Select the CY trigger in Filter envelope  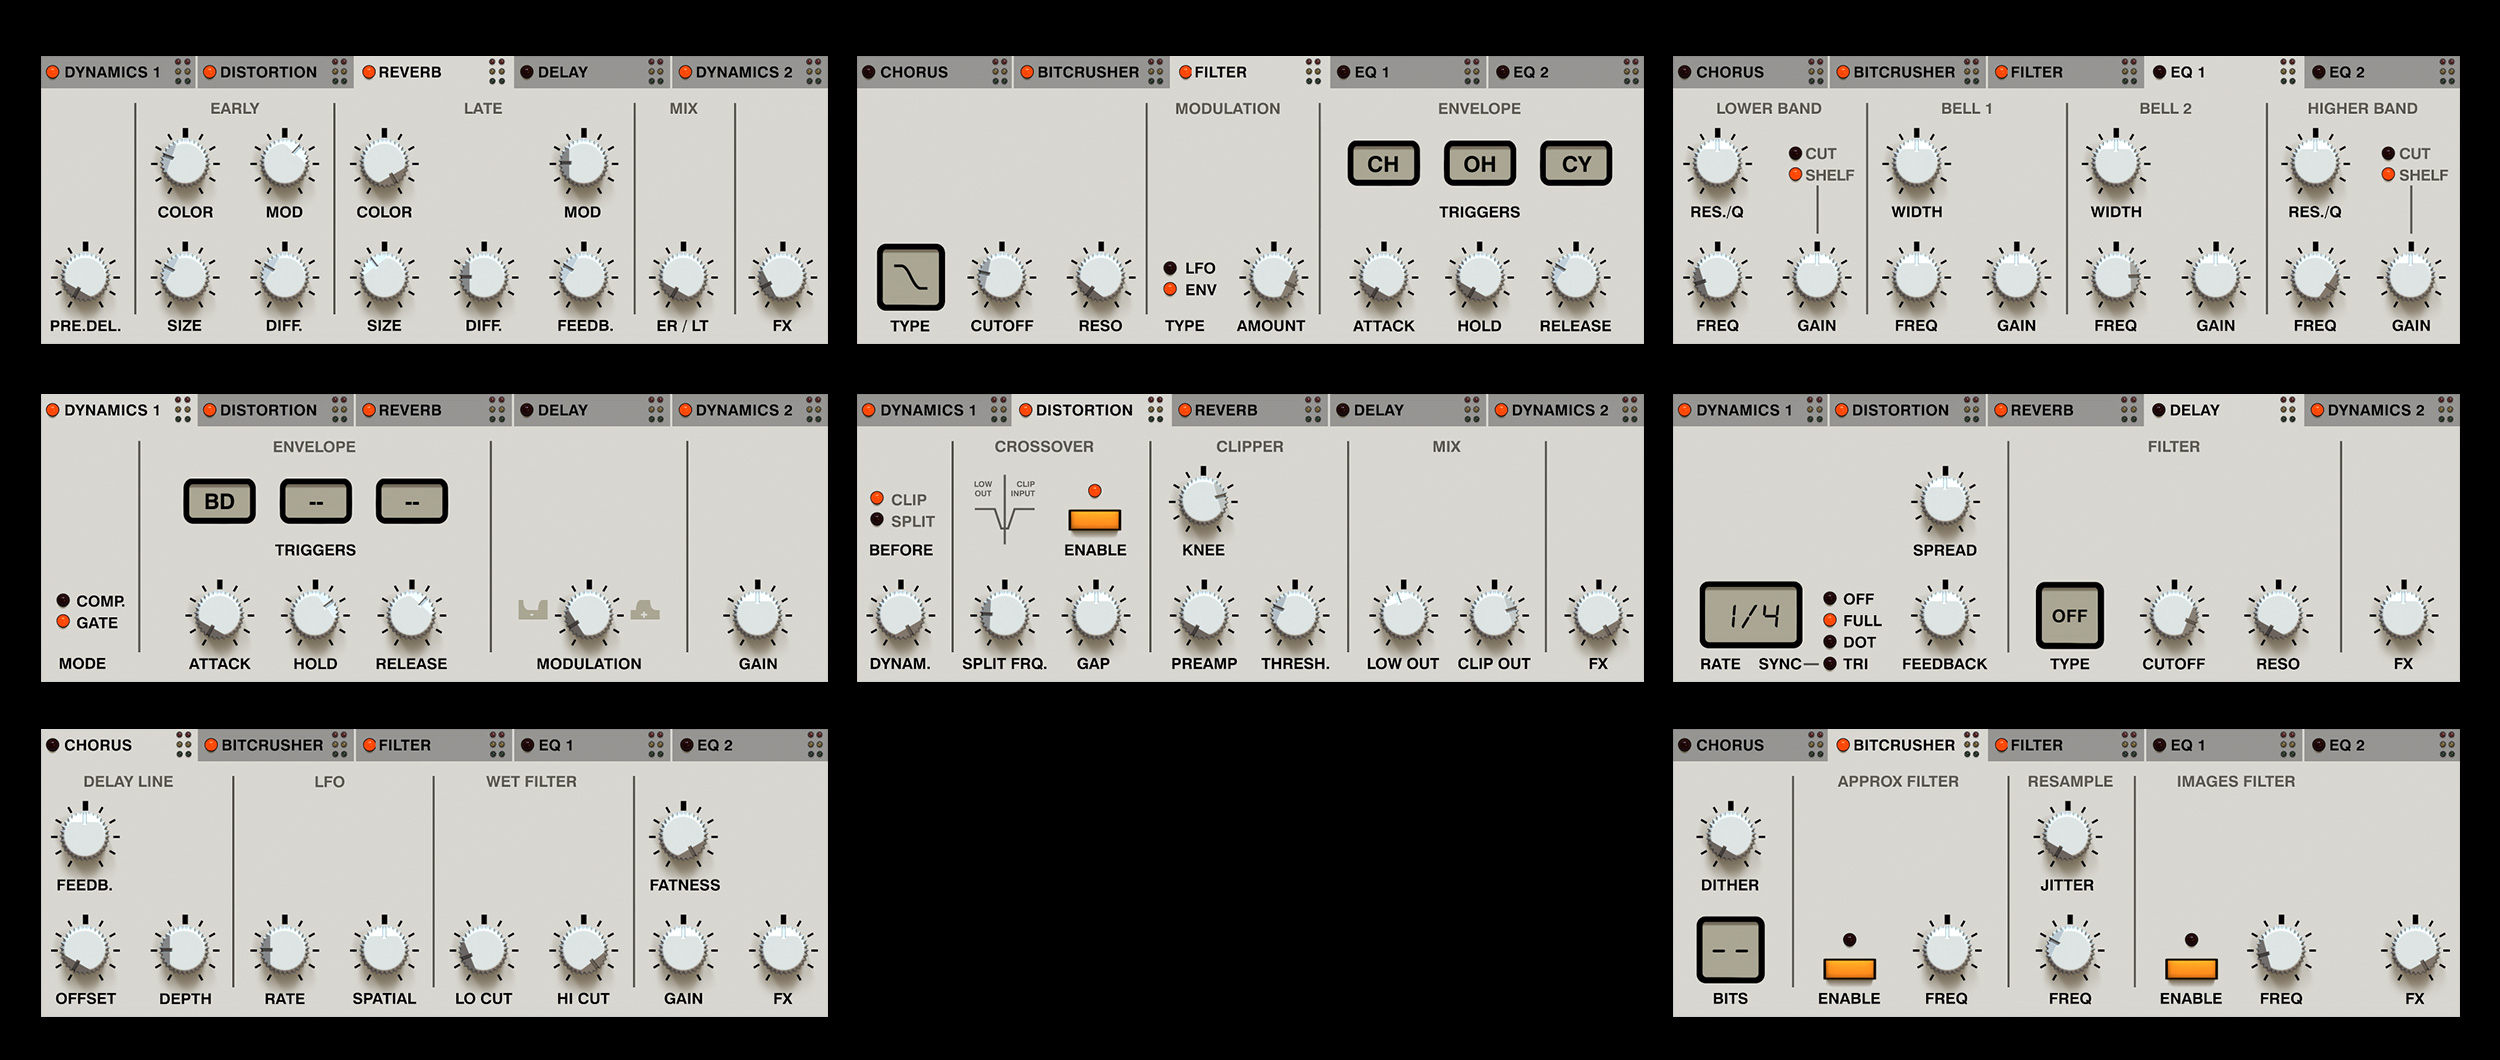tap(1576, 163)
